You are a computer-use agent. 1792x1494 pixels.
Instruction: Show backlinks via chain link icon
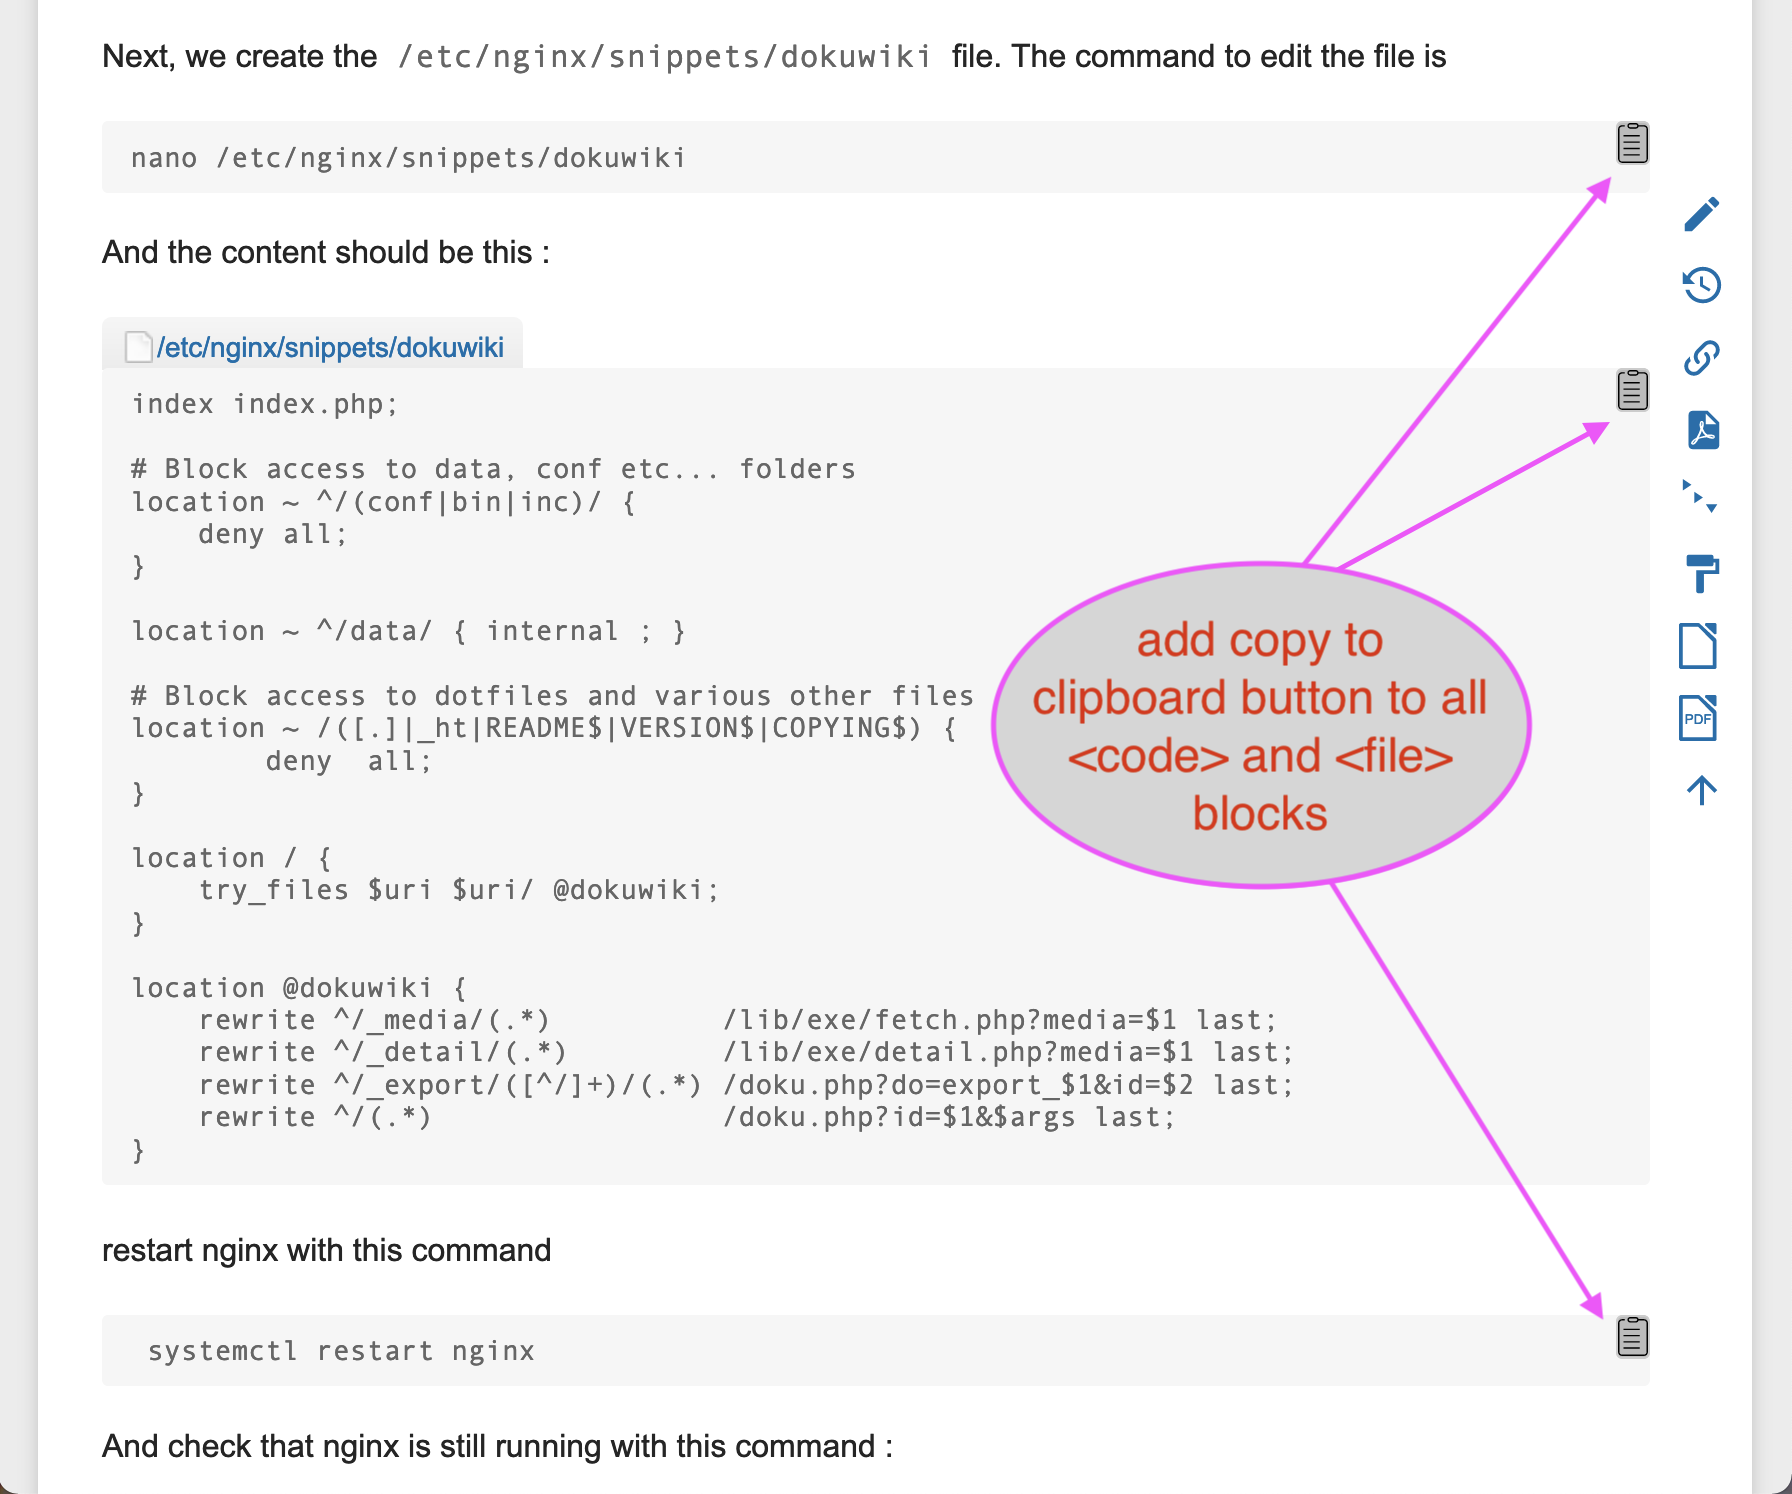pyautogui.click(x=1701, y=357)
